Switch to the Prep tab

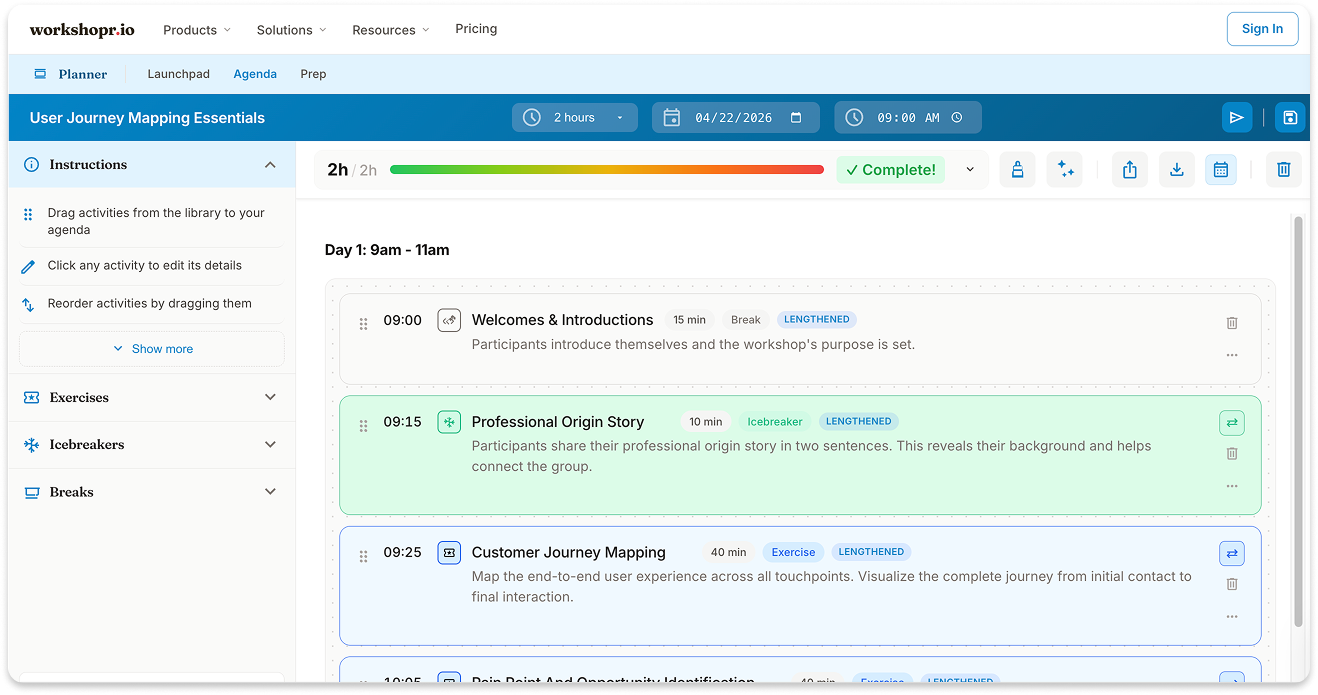(x=313, y=74)
